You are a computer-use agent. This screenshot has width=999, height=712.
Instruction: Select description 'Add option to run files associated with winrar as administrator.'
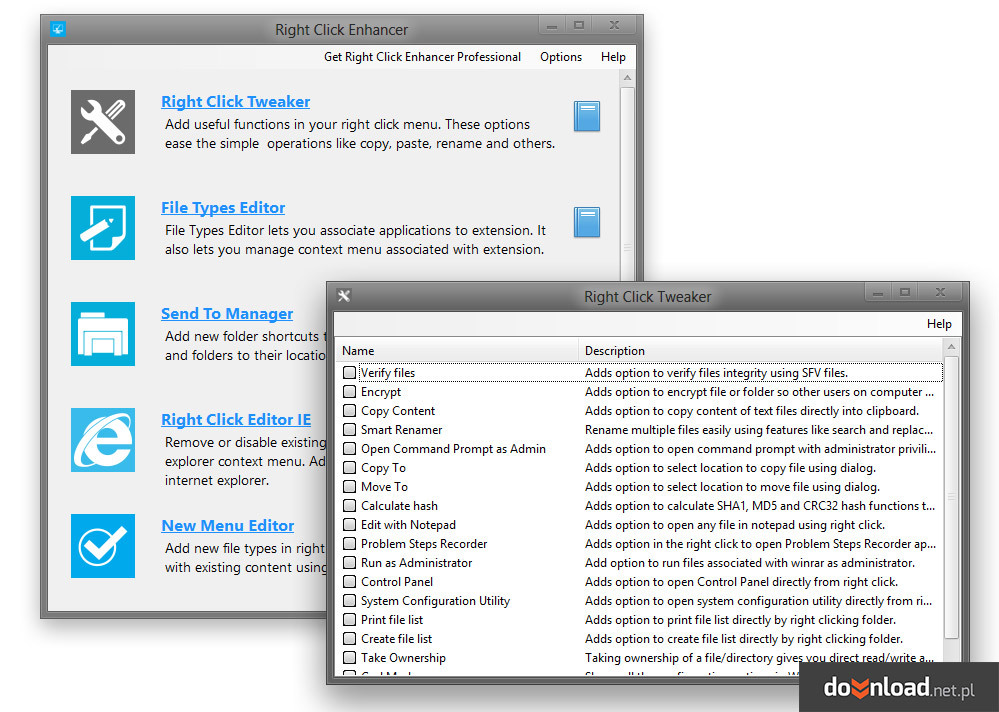pos(750,563)
